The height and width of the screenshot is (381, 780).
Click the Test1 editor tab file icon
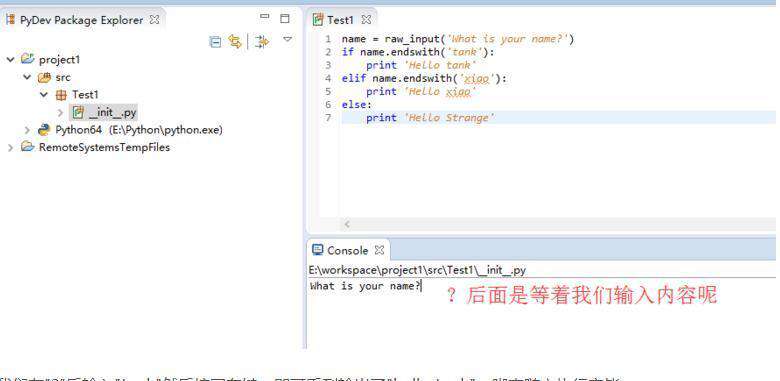tap(317, 20)
